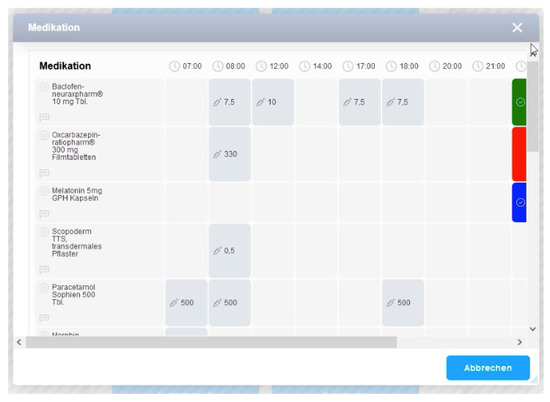Click the round icon beside Baclofen-neuraxpharm

44,87
